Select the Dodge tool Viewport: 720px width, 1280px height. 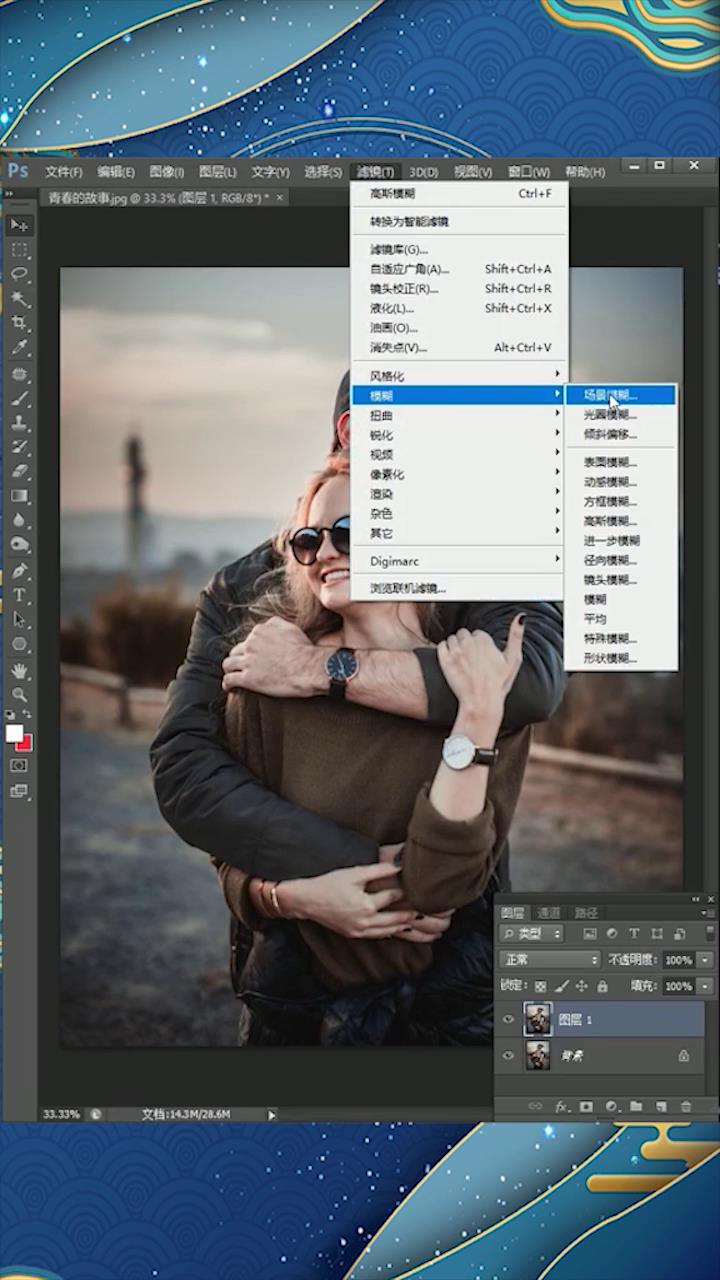(x=19, y=545)
